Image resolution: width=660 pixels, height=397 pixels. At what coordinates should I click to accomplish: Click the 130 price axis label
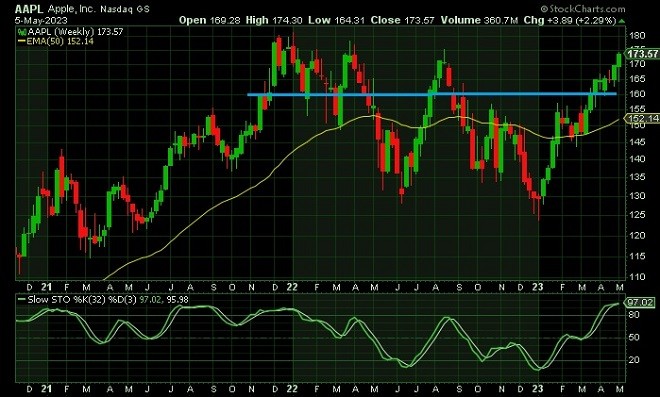pos(637,196)
